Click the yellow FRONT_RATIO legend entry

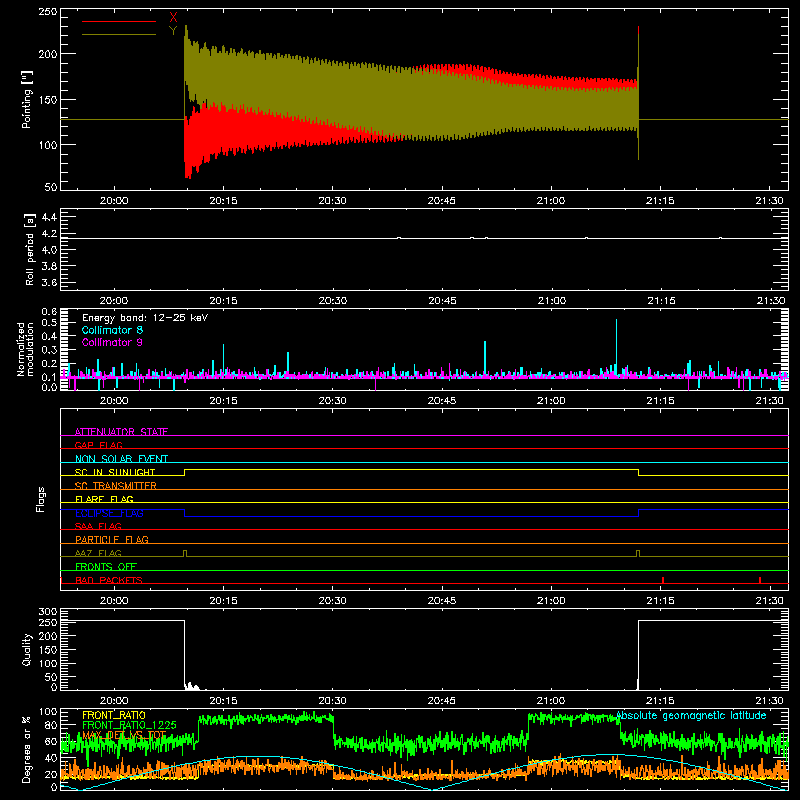114,715
